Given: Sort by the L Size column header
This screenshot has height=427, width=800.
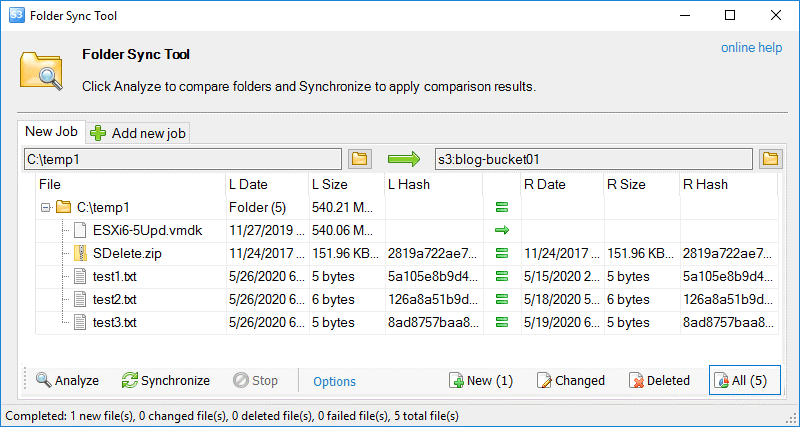Looking at the screenshot, I should coord(346,184).
